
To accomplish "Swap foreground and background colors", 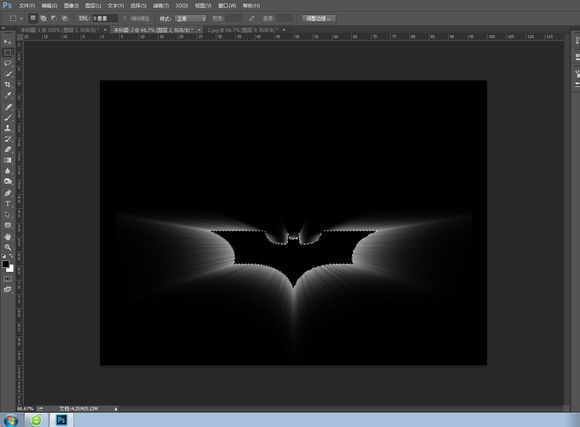I will tap(11, 256).
